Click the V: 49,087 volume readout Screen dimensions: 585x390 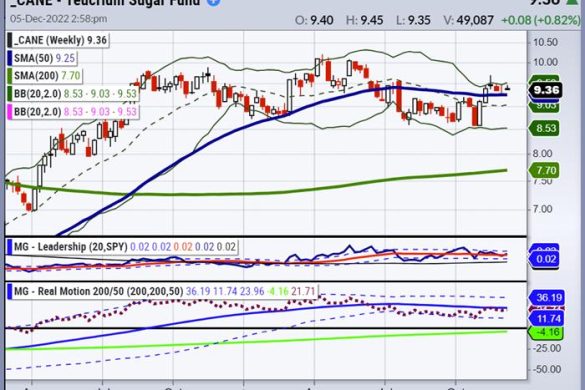coord(469,20)
